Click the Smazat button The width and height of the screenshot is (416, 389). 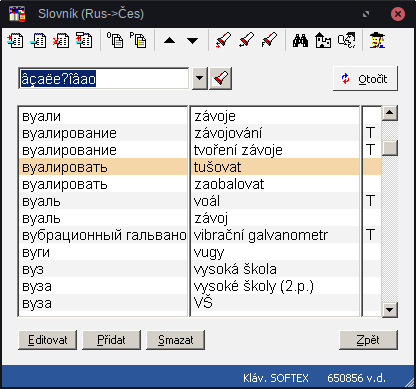pyautogui.click(x=175, y=340)
